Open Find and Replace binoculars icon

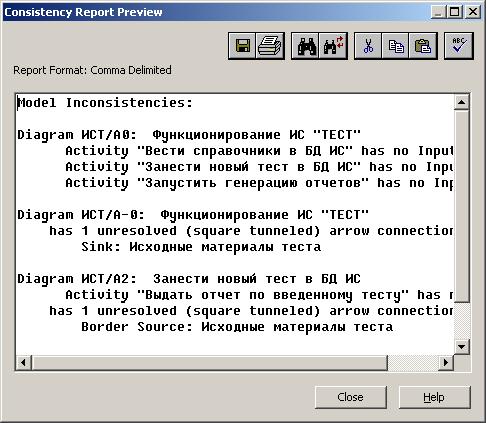tap(333, 46)
